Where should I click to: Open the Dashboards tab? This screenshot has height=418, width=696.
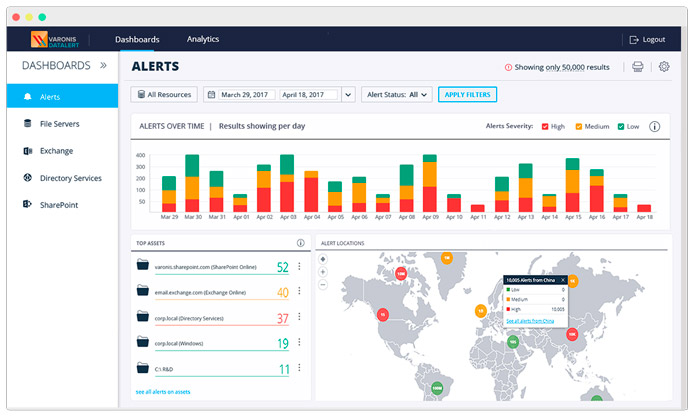click(137, 39)
